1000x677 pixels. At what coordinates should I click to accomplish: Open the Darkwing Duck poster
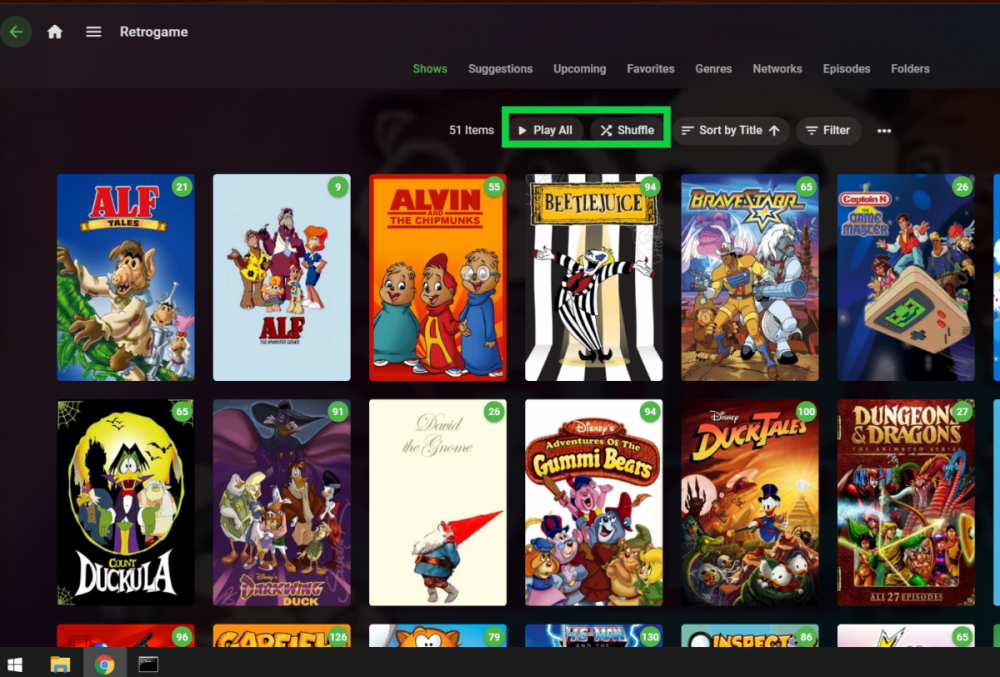pos(281,502)
